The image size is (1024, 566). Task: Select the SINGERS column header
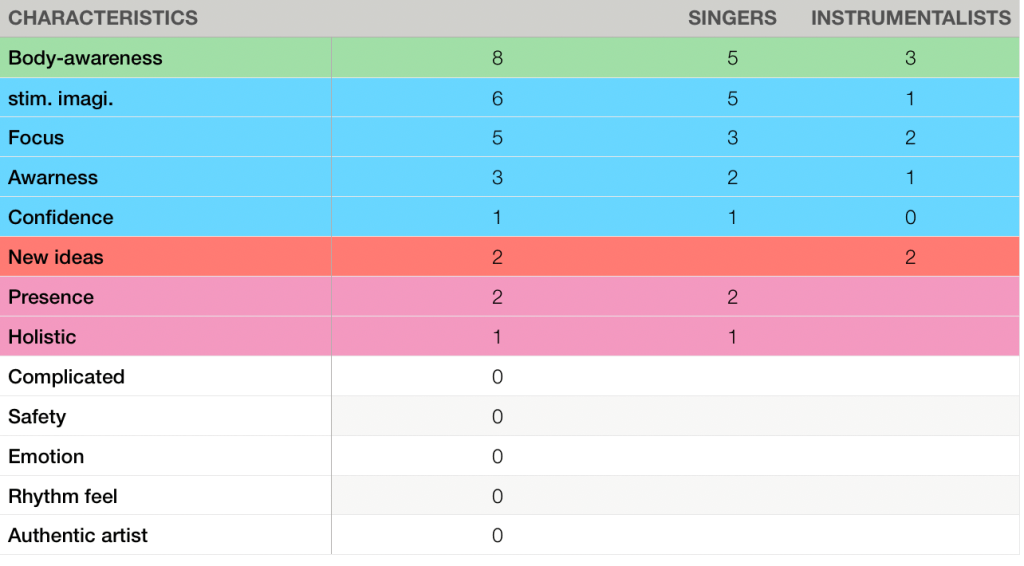click(x=732, y=18)
